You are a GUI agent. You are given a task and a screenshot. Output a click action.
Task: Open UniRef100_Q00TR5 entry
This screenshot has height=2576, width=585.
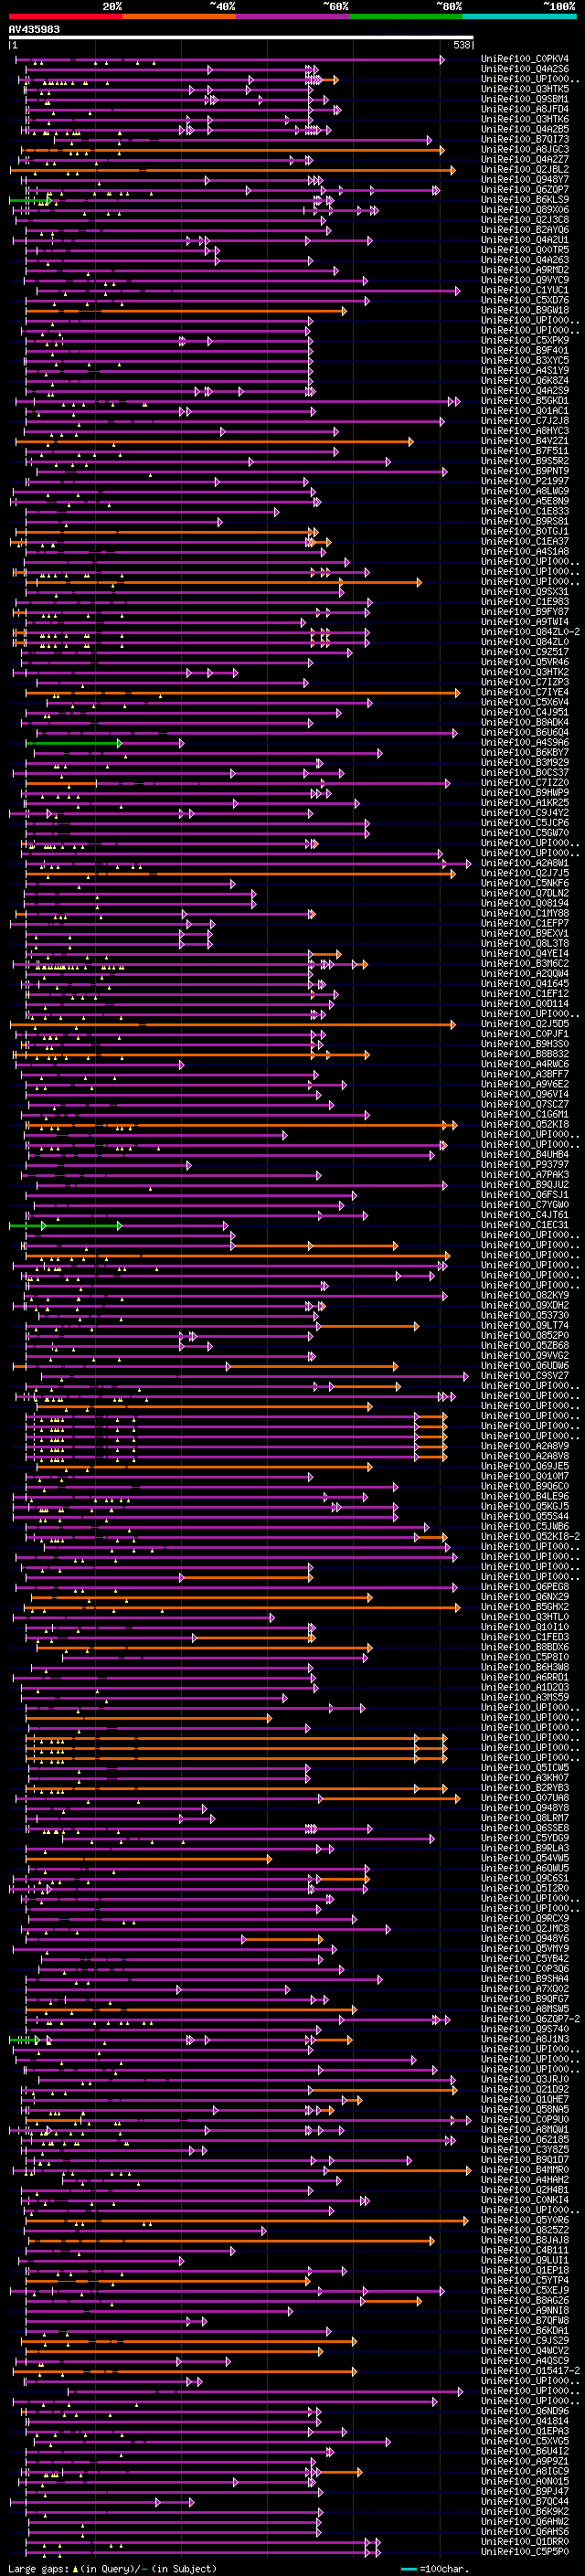pos(525,250)
